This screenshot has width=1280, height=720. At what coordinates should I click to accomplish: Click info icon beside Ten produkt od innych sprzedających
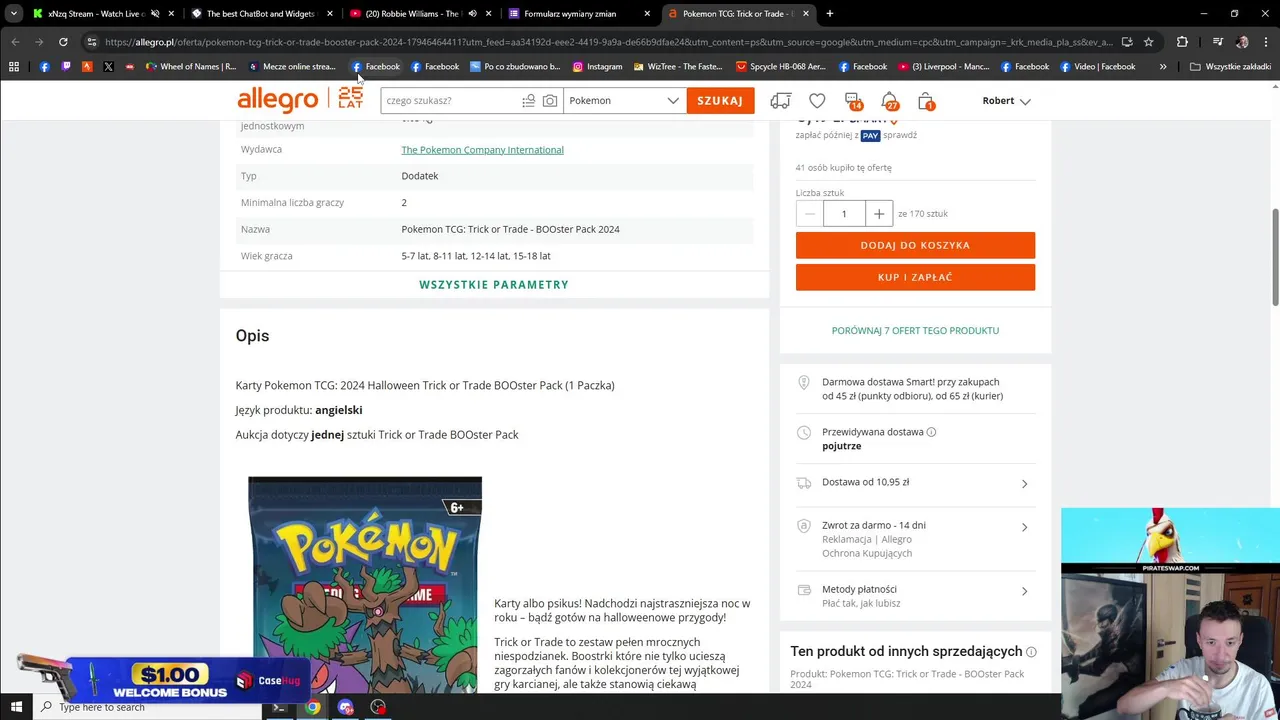pos(1031,652)
